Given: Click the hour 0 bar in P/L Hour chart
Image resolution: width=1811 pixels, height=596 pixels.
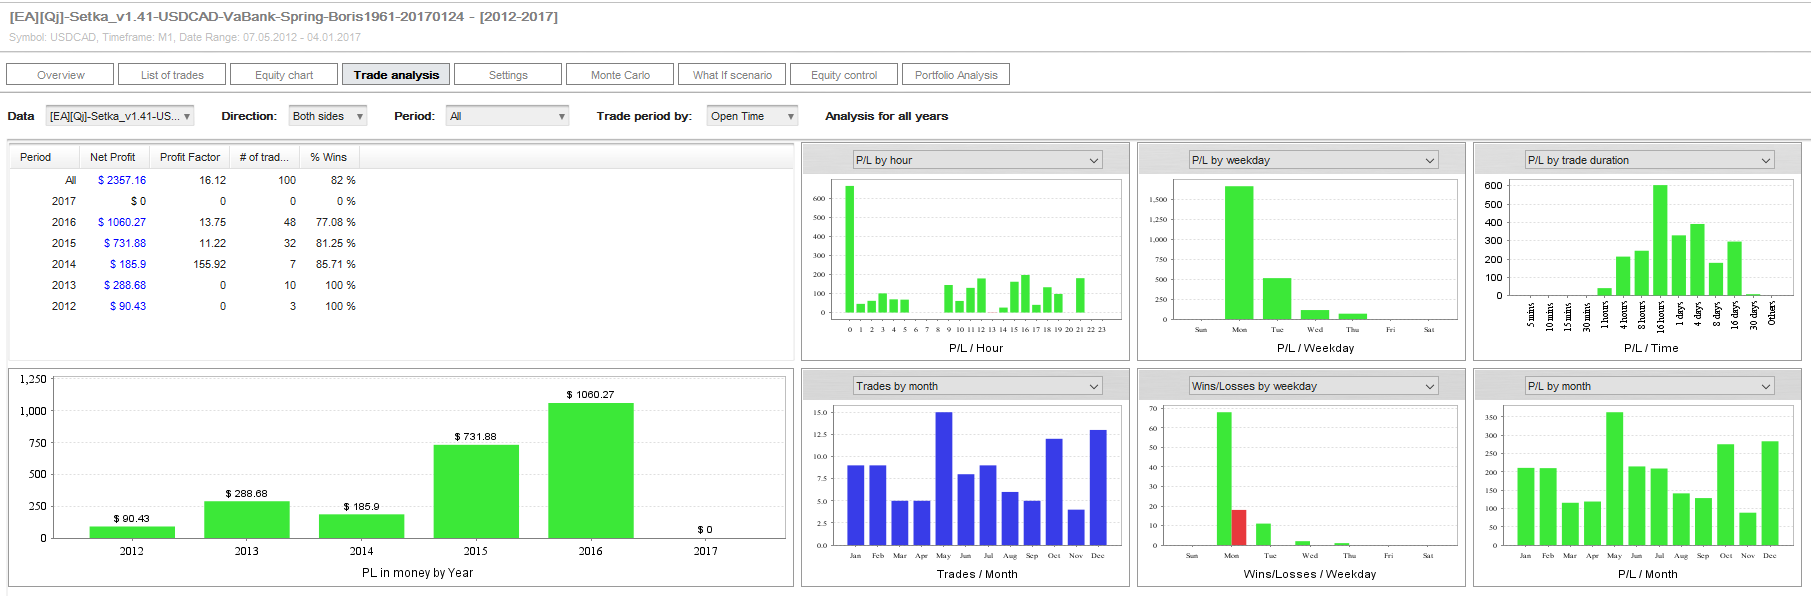Looking at the screenshot, I should coord(850,249).
